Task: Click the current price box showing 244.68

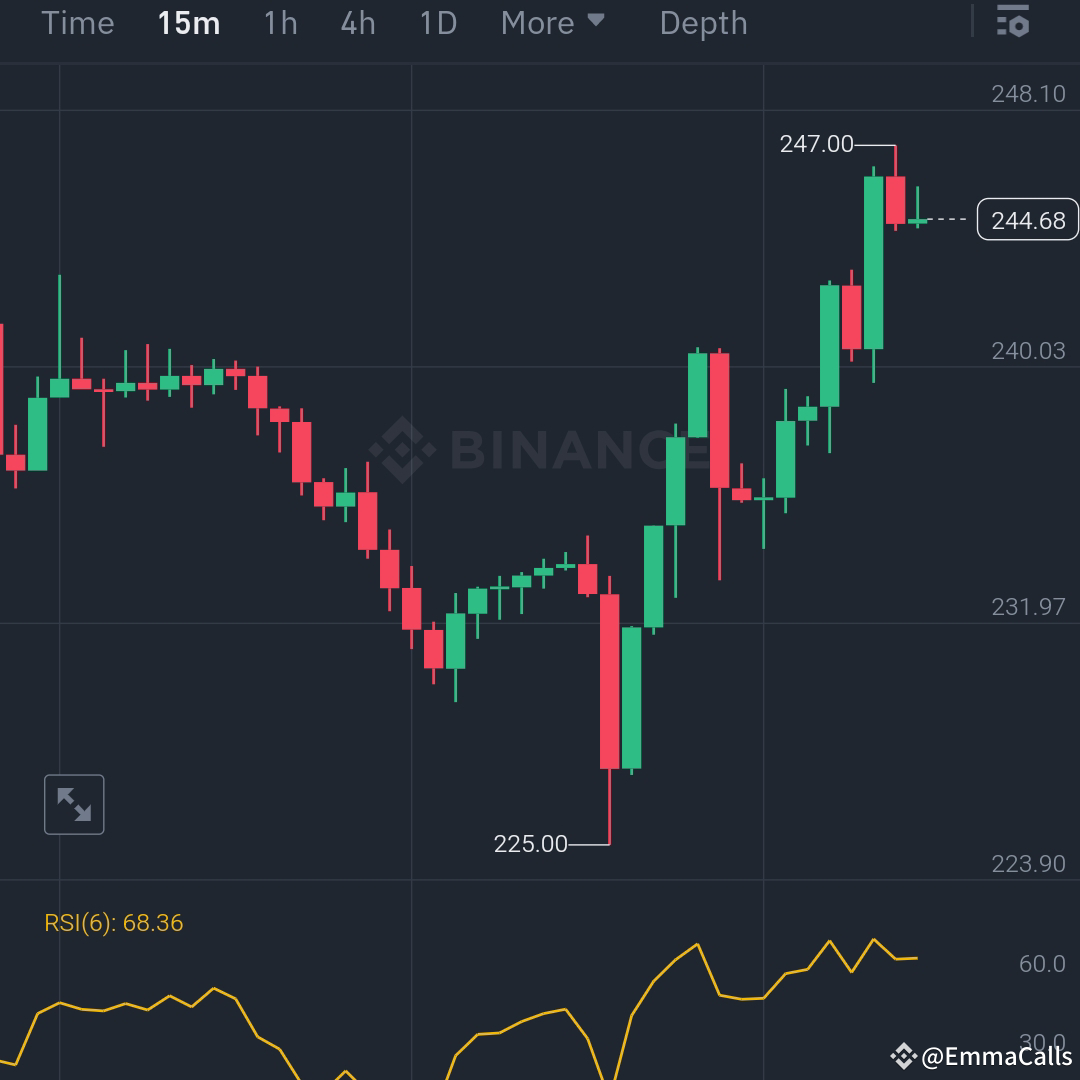Action: point(1027,219)
